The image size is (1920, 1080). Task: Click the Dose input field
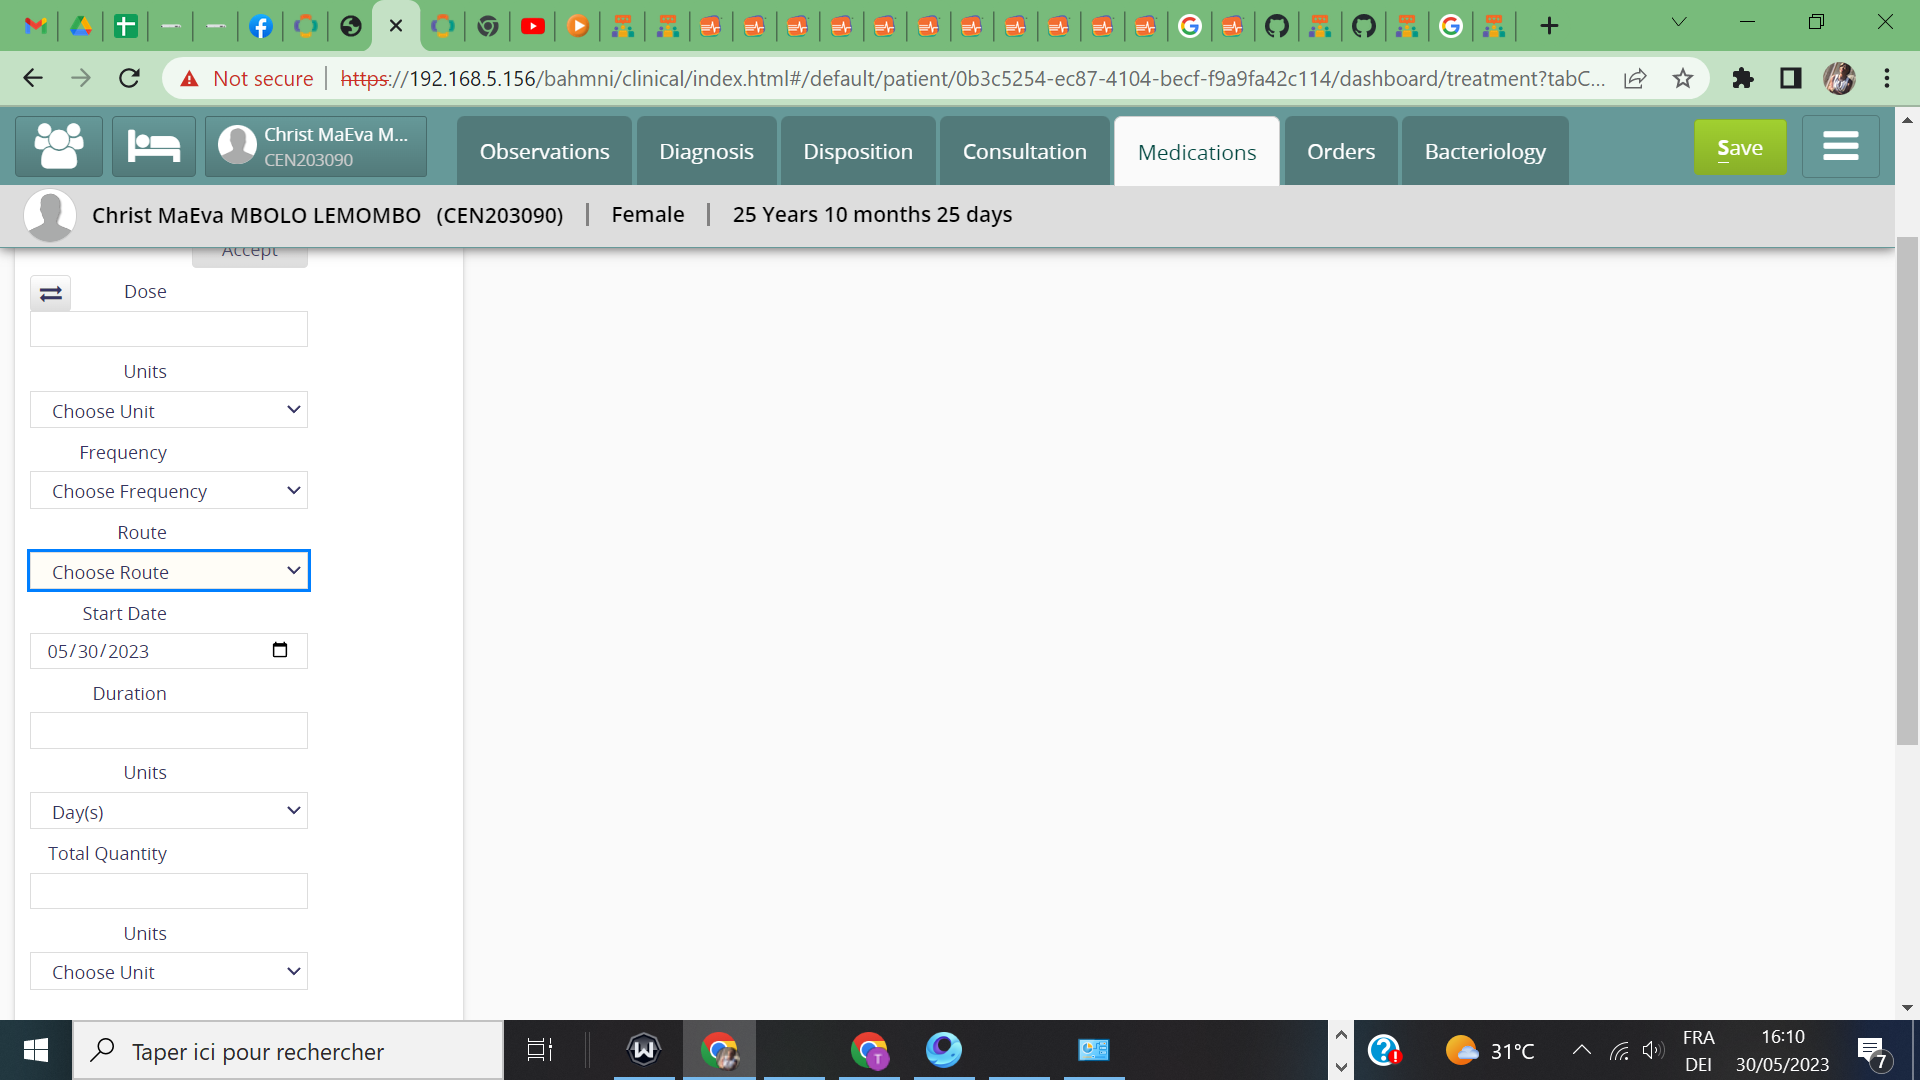point(169,329)
